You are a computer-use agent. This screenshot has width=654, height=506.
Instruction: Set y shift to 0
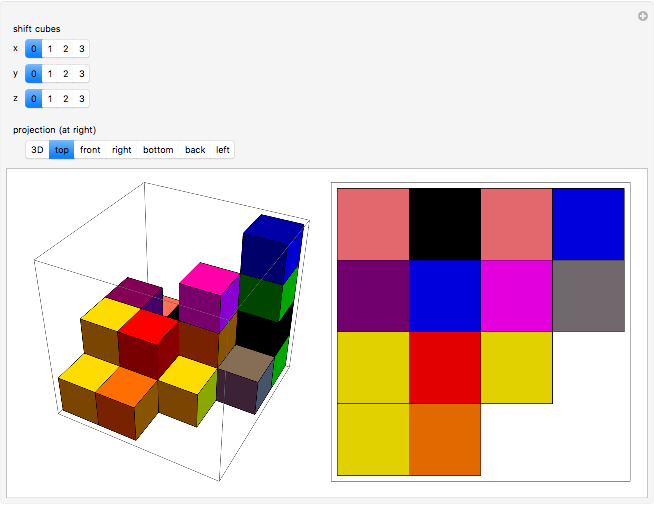[x=33, y=73]
